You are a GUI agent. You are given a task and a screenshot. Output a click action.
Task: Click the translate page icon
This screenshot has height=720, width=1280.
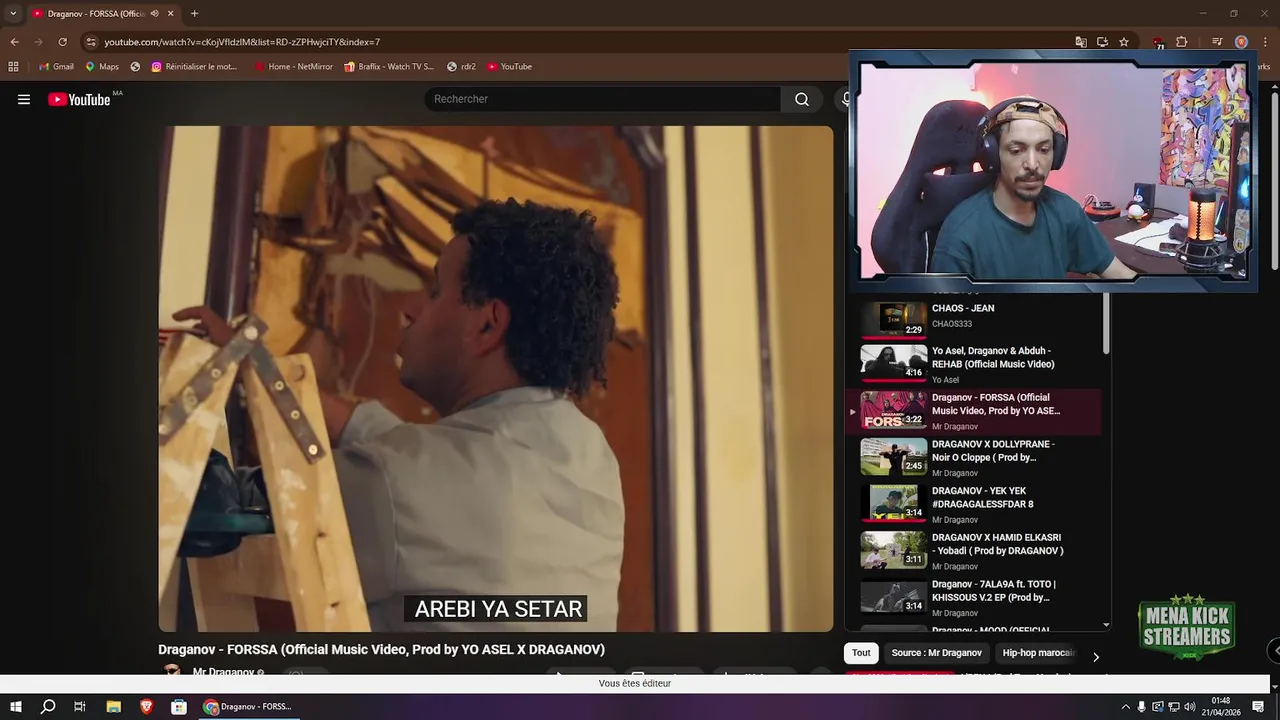(1081, 42)
